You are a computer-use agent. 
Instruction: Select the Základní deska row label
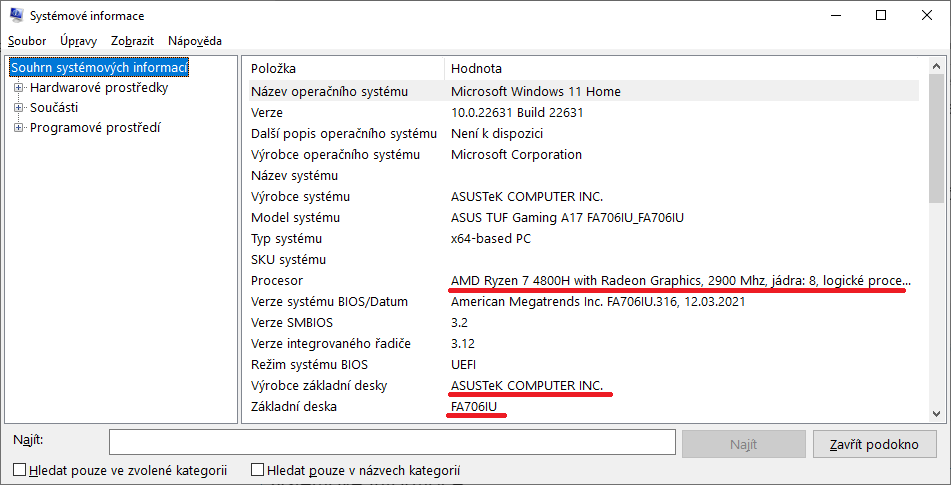(x=294, y=407)
